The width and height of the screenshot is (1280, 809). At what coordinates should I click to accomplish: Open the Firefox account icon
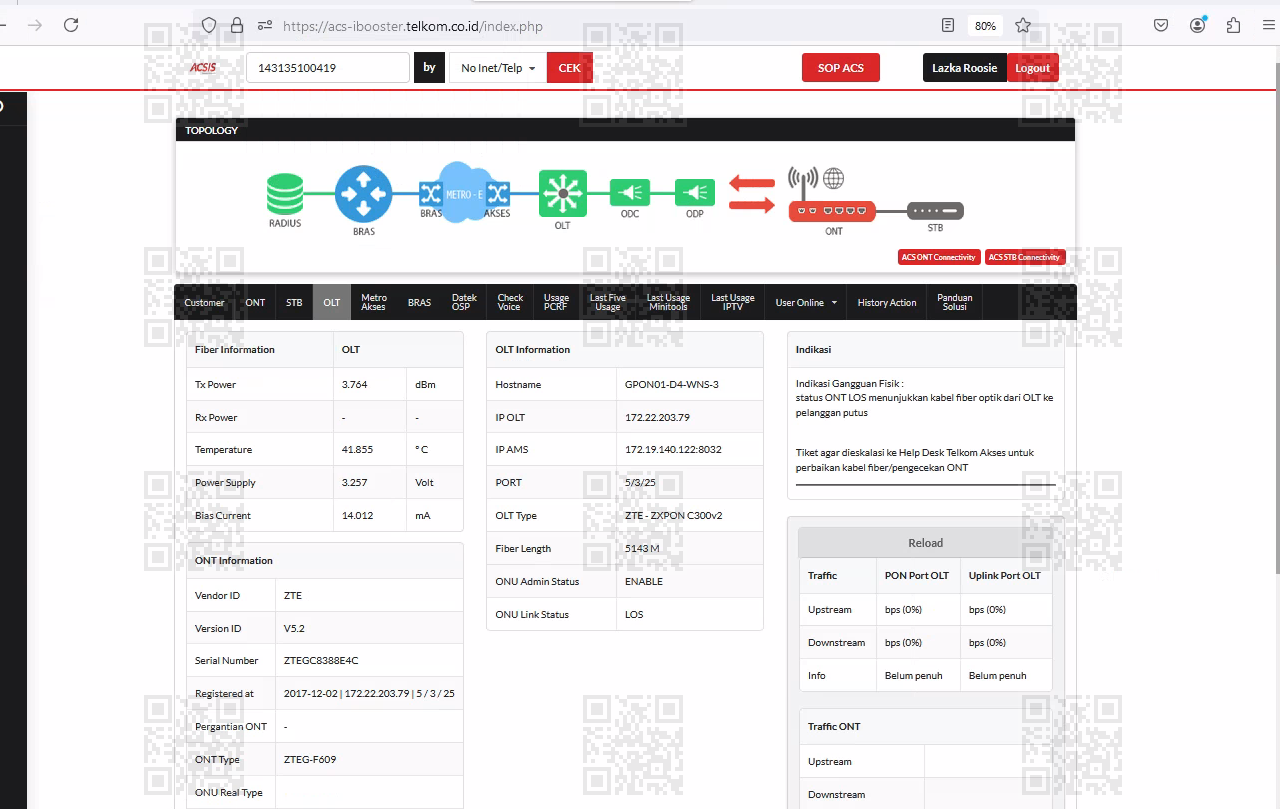1198,25
